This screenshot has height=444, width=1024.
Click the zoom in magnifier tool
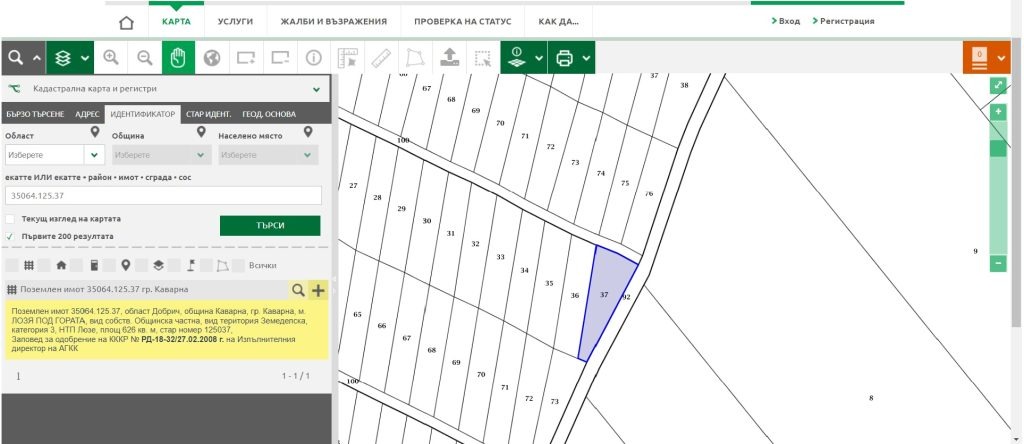111,58
